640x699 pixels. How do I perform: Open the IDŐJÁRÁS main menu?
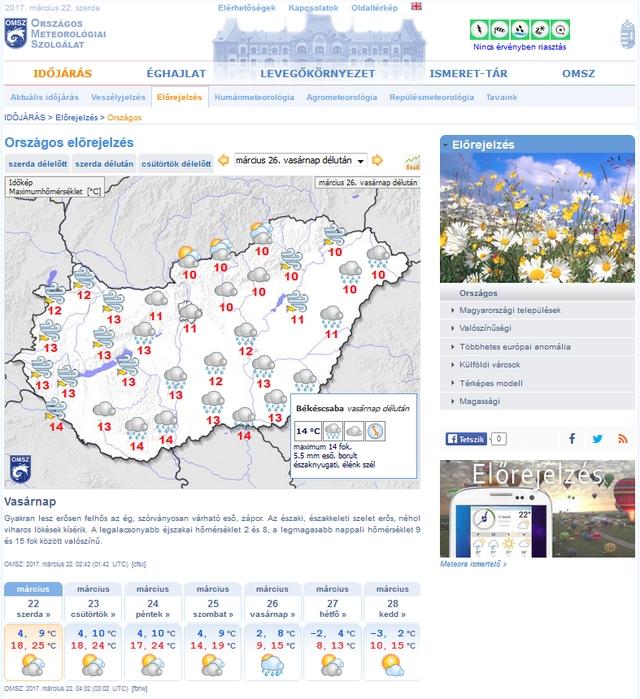tap(62, 74)
